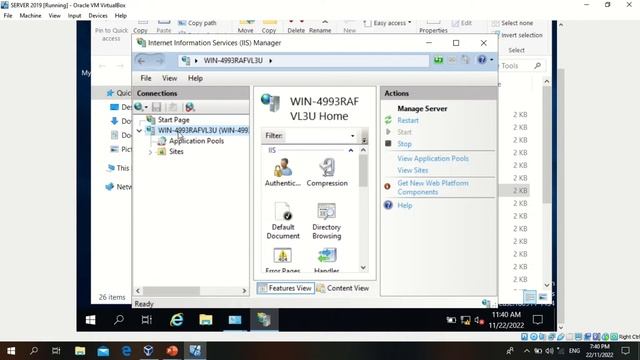Screen dimensions: 640x360
Task: Select Application Pools in the tree
Action: (196, 141)
